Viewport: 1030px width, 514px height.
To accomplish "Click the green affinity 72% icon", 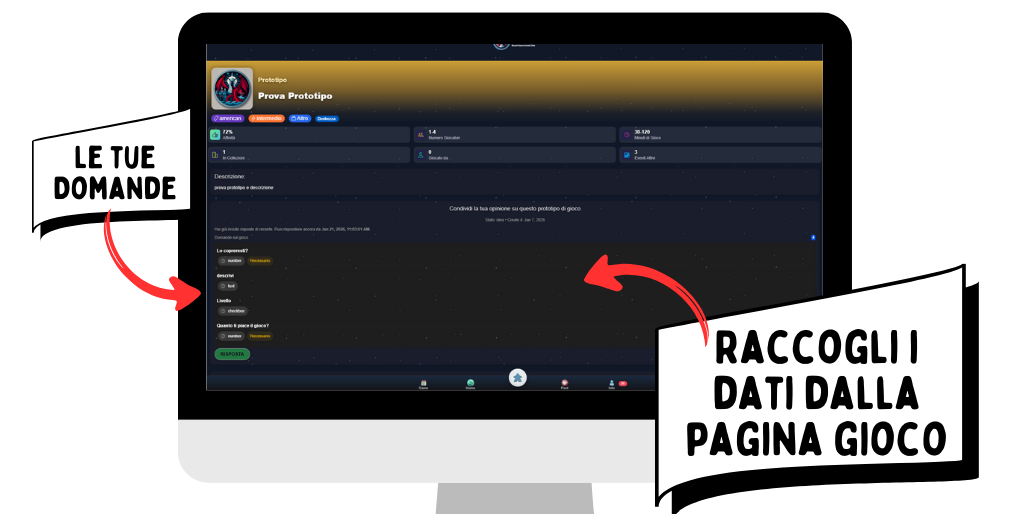I will click(x=215, y=134).
